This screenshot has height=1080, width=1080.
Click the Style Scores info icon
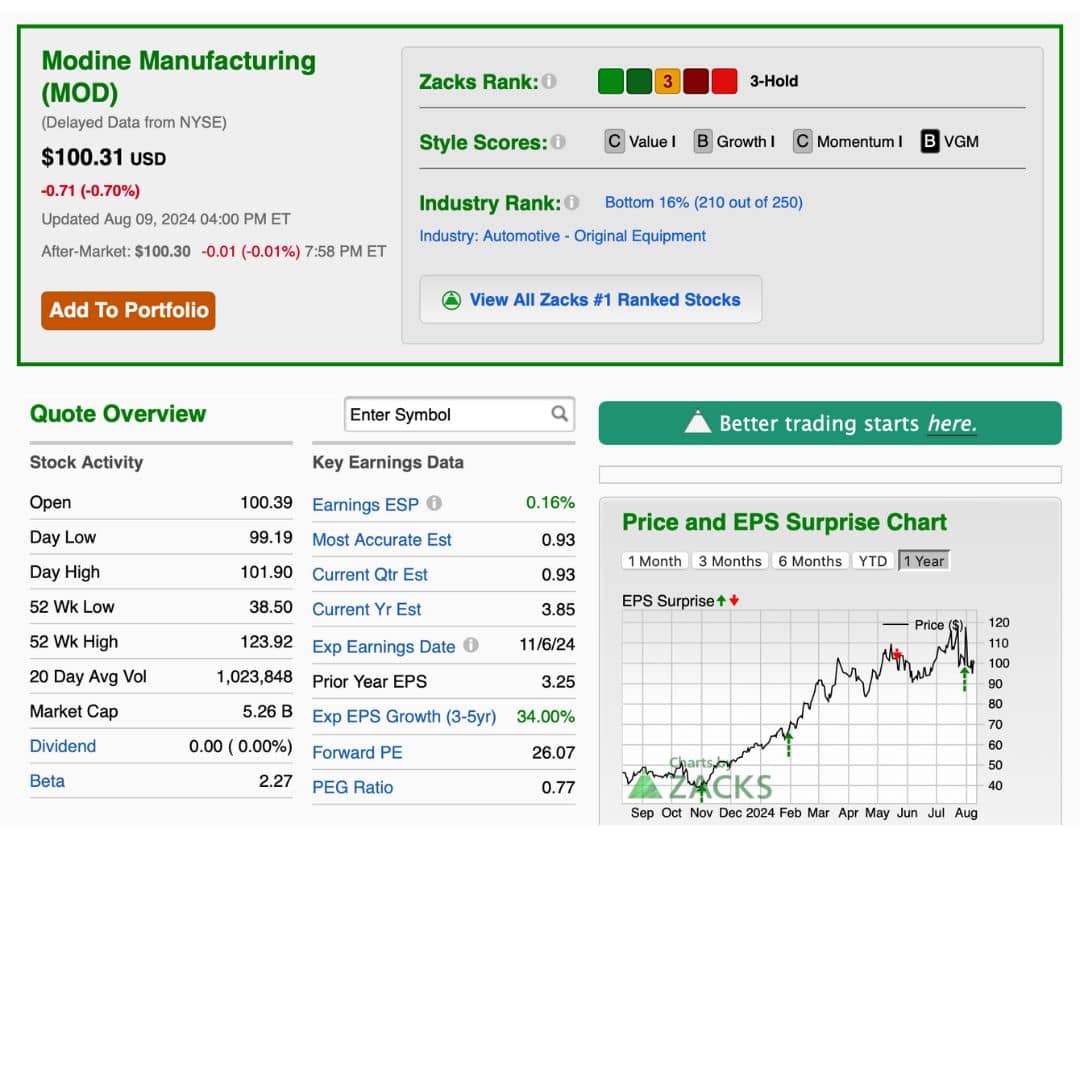[x=558, y=142]
